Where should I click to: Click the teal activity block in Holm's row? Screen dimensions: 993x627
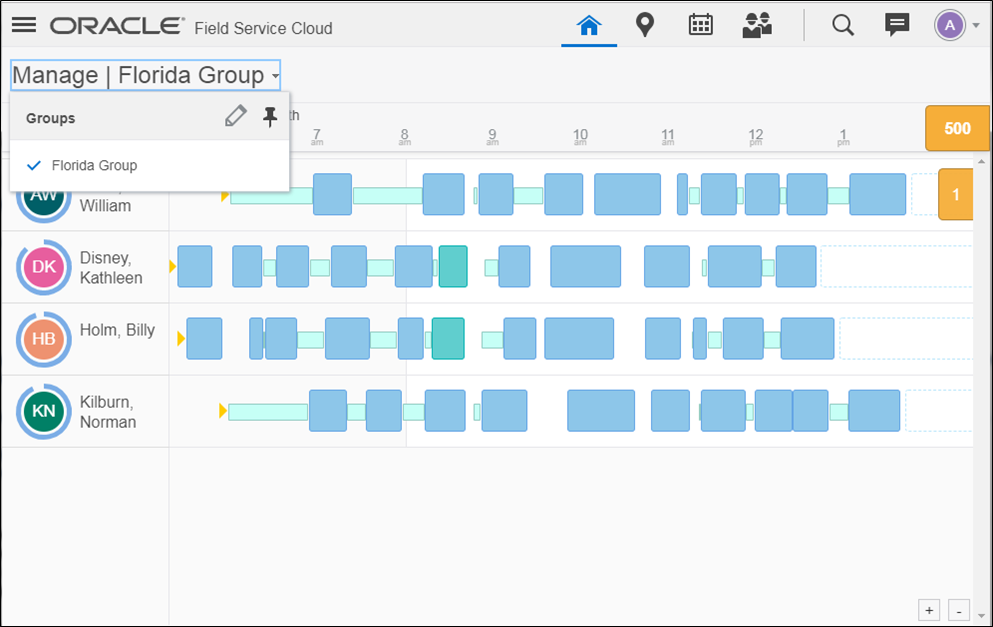(x=448, y=338)
